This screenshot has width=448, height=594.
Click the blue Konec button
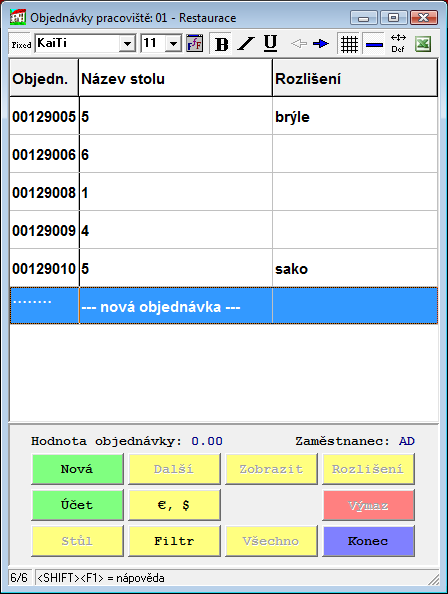(x=368, y=541)
